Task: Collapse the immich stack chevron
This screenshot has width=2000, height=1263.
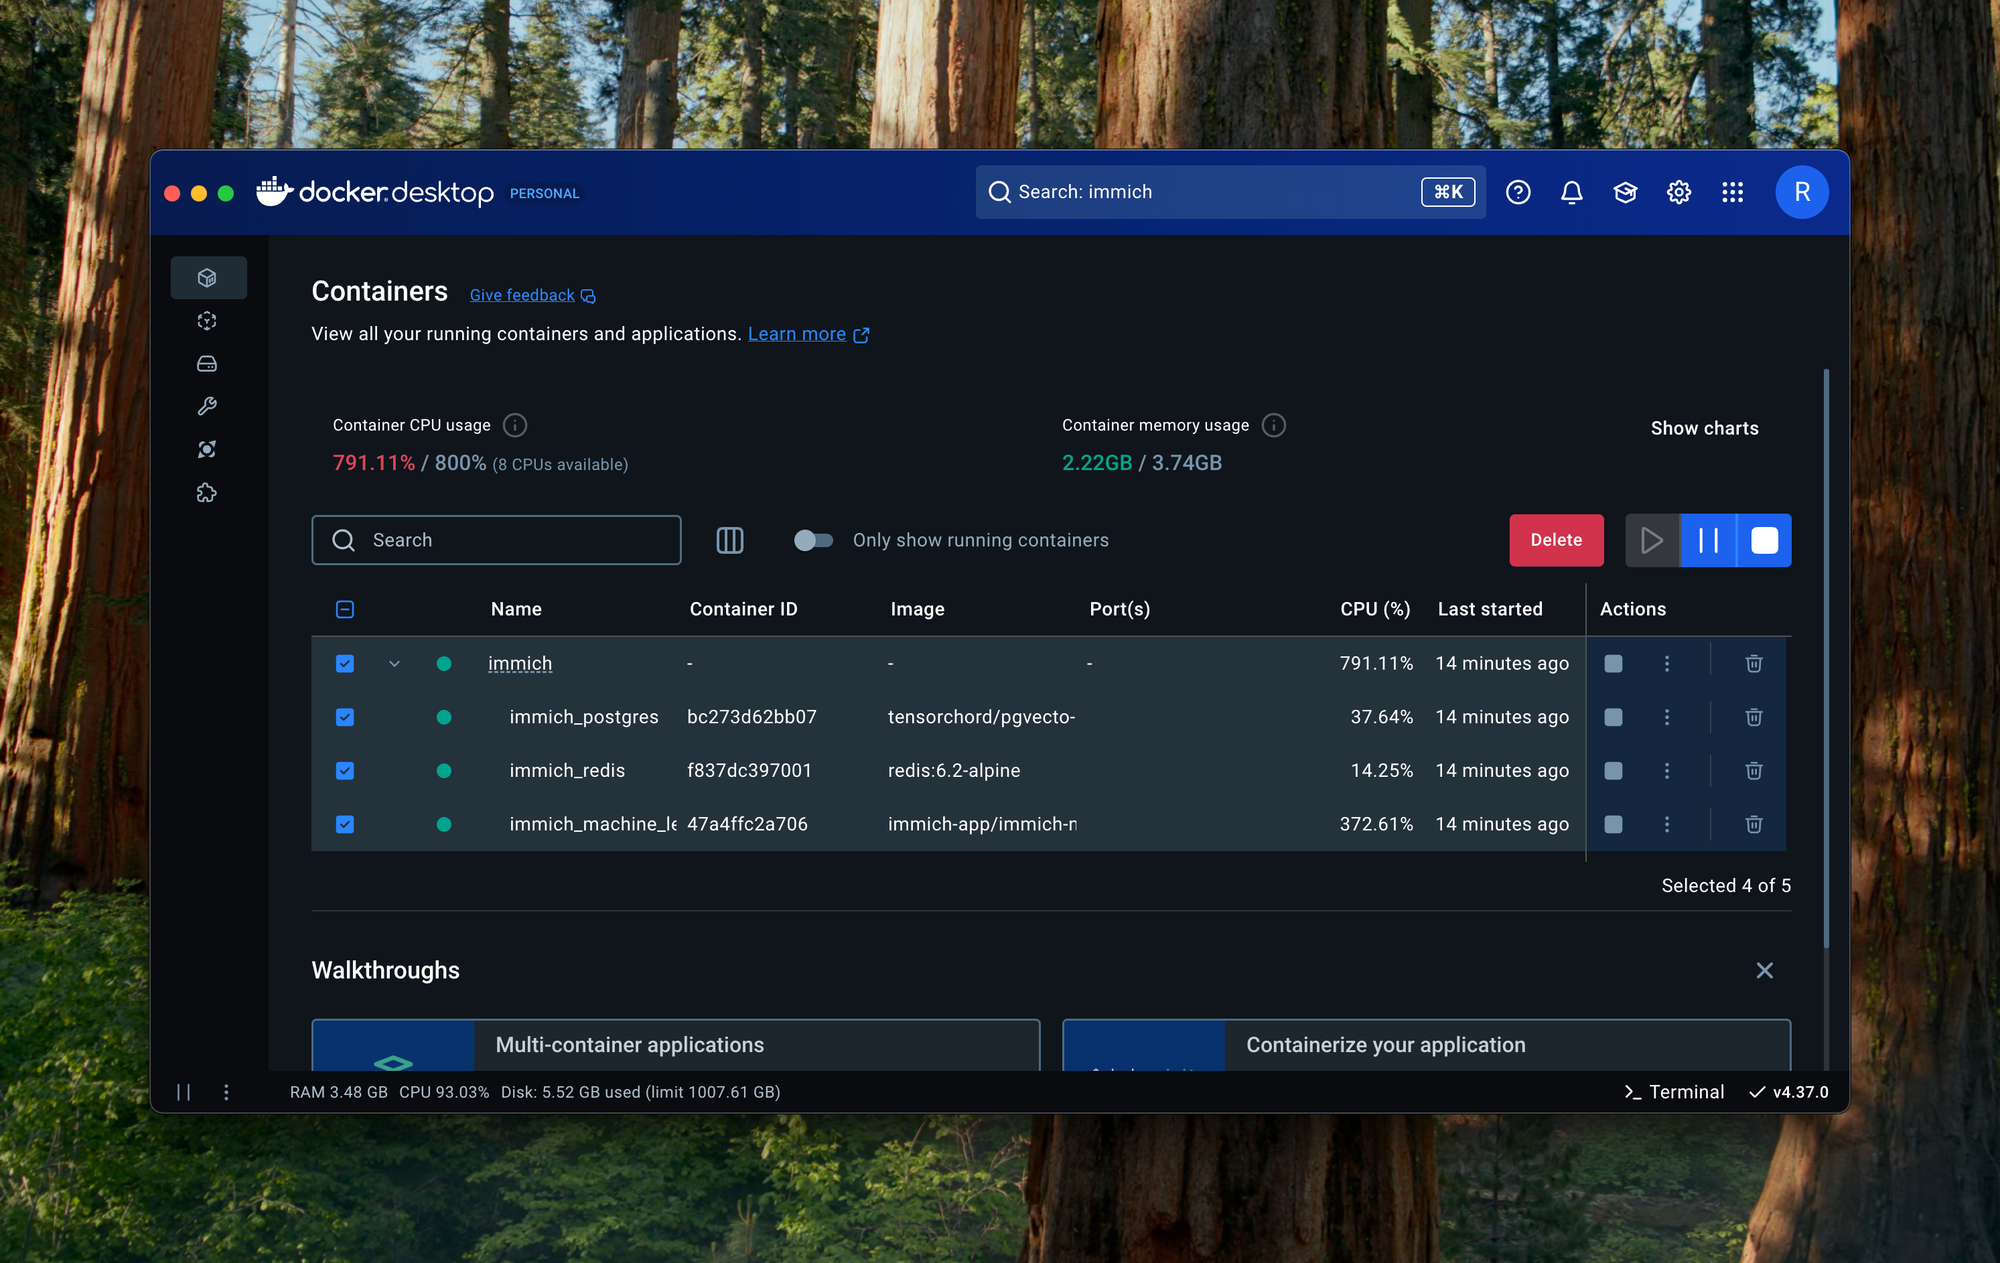Action: tap(394, 664)
